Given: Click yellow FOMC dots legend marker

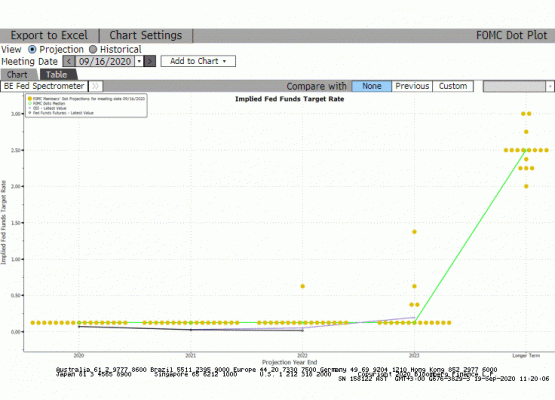Looking at the screenshot, I should pos(30,98).
